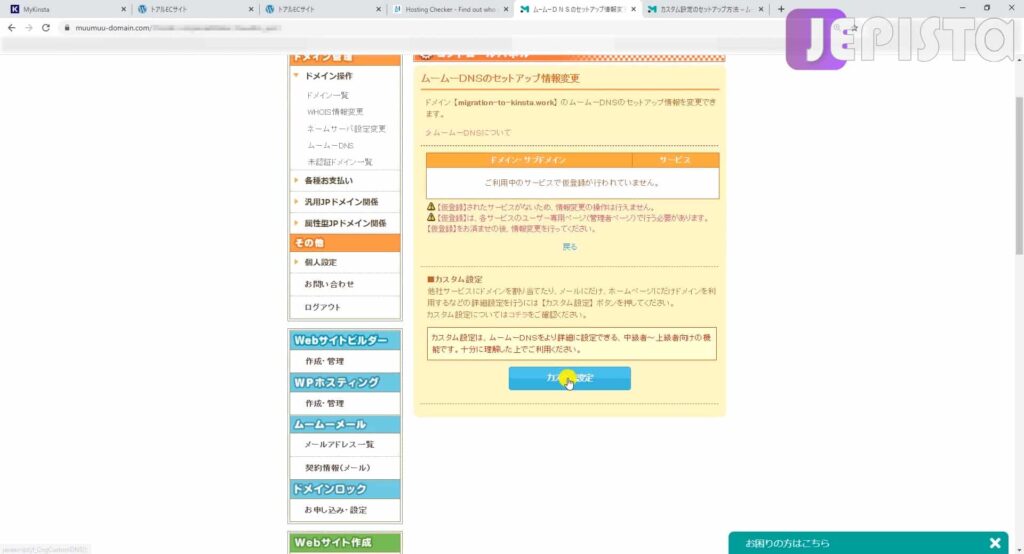Click the 戻る link
Viewport: 1024px width, 554px height.
[x=569, y=247]
